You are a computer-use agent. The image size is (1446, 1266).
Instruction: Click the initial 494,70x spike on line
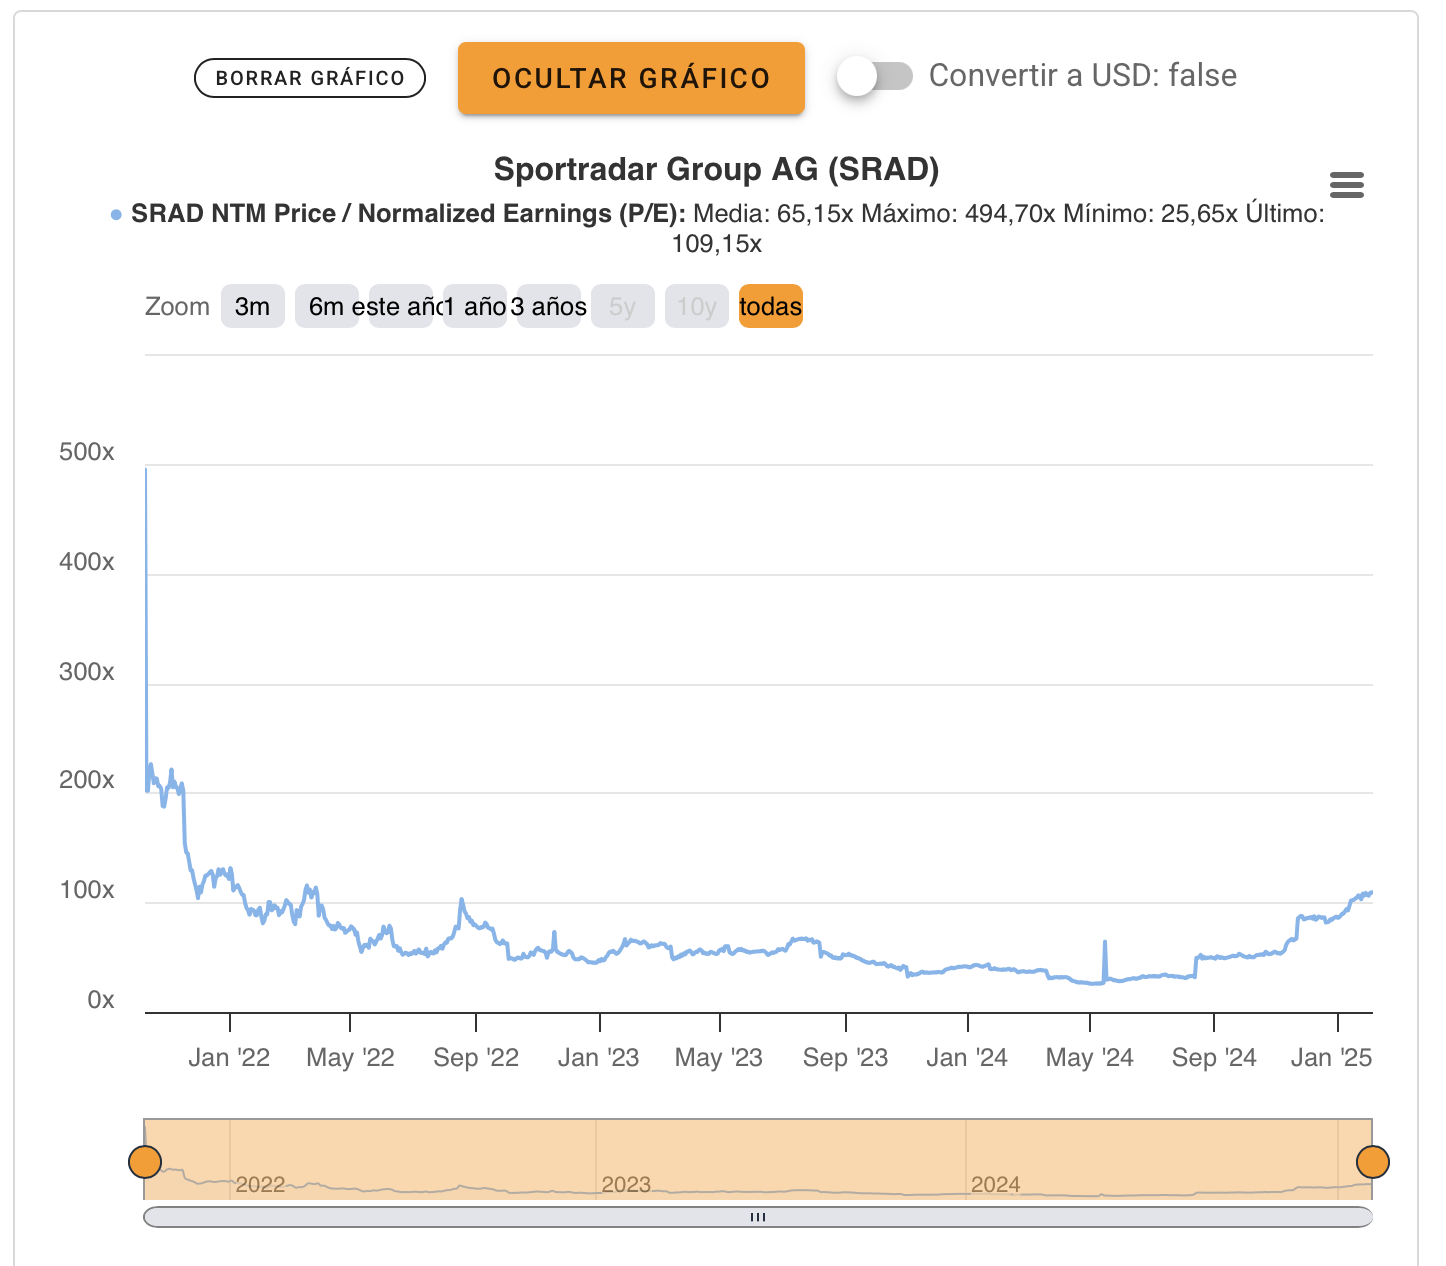pyautogui.click(x=146, y=471)
